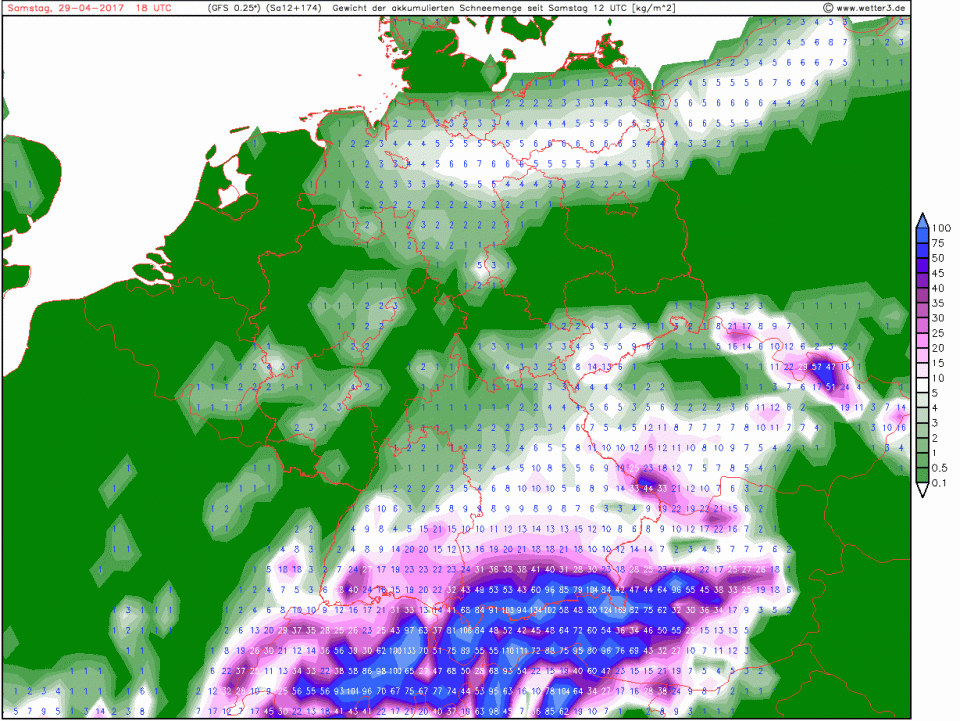The image size is (960, 721).
Task: Click the downward arrow below the color legend
Action: pos(921,490)
